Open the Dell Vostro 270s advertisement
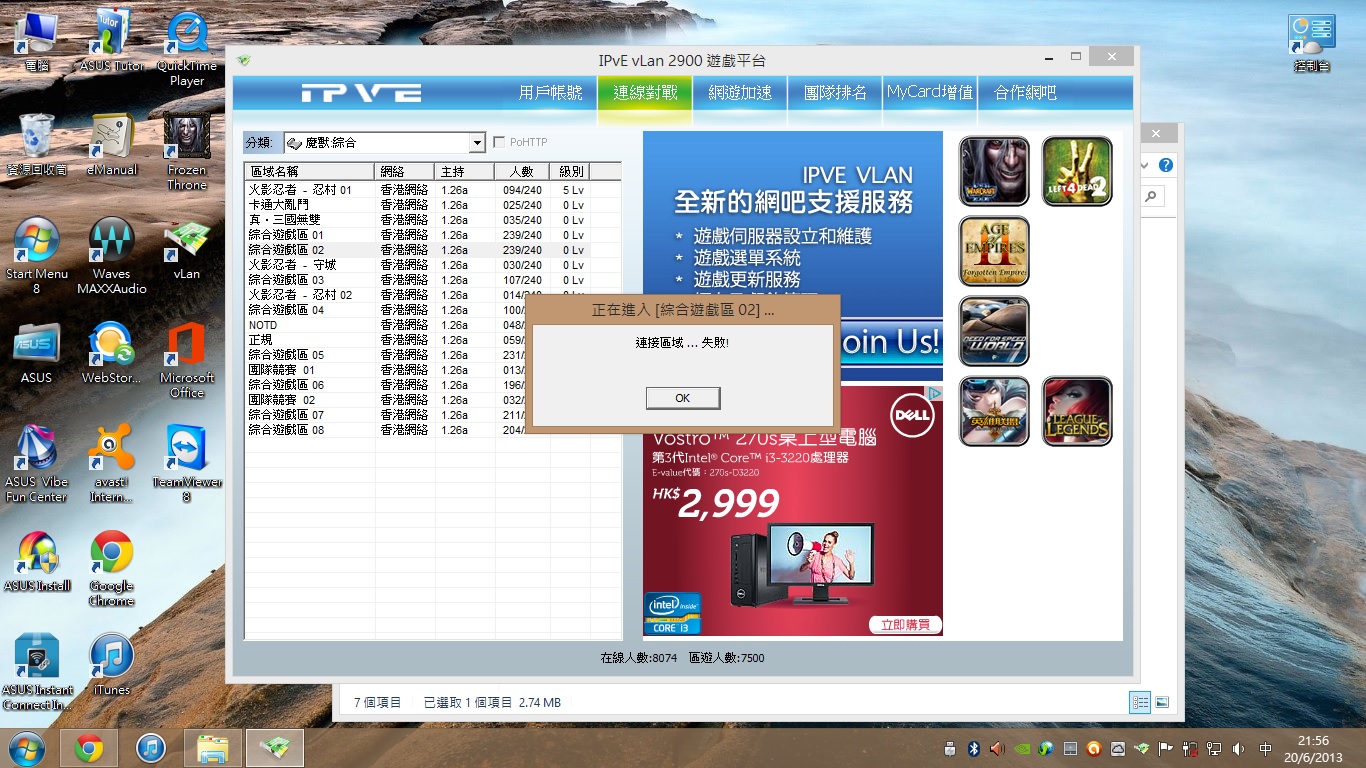The width and height of the screenshot is (1366, 768). (793, 510)
